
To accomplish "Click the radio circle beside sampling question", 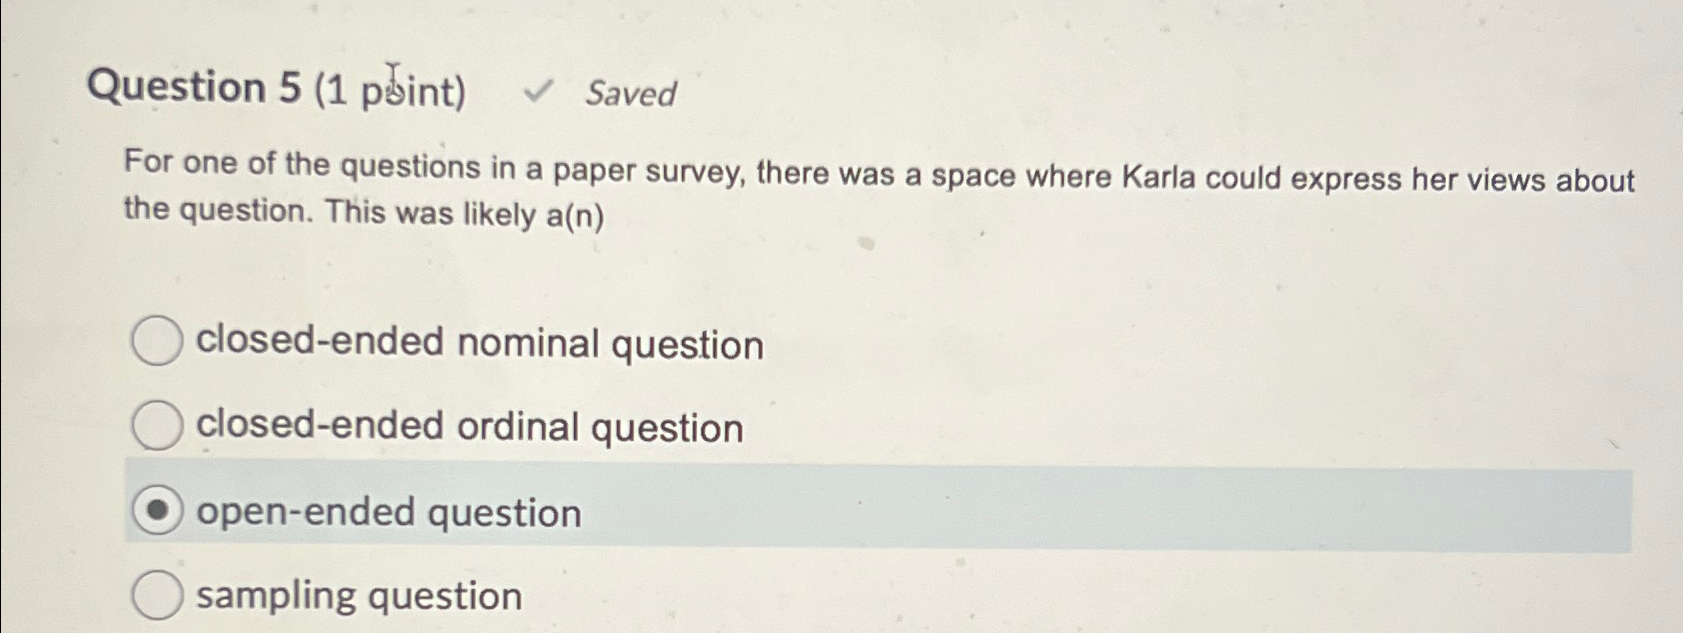I will tap(155, 595).
